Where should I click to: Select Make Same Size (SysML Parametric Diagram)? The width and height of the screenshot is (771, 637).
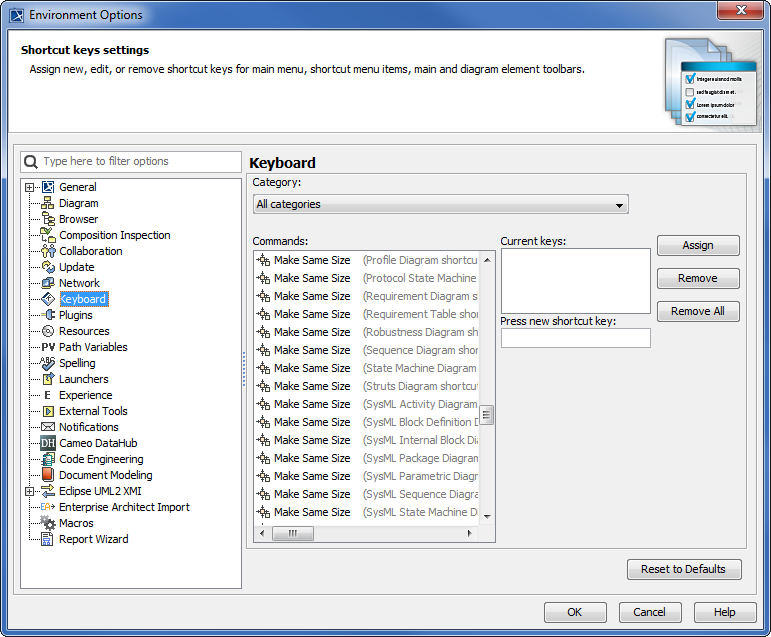[x=367, y=476]
